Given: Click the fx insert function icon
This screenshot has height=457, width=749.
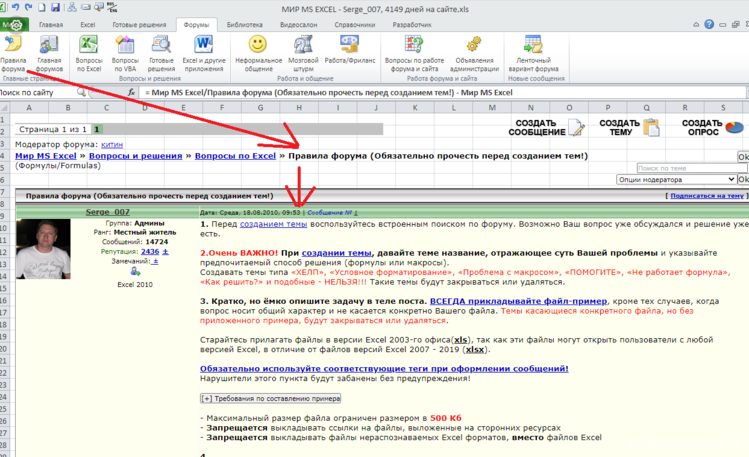Looking at the screenshot, I should [x=131, y=92].
